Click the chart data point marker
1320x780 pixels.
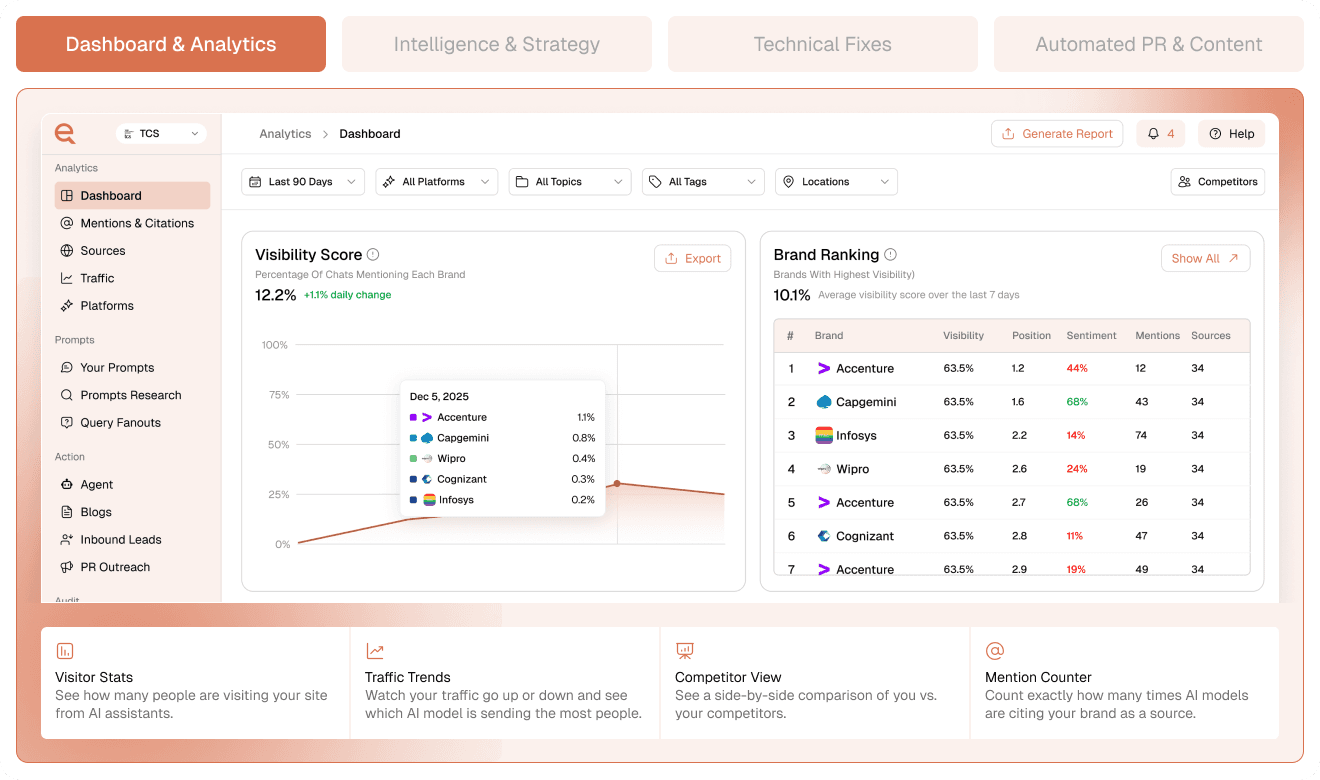617,484
